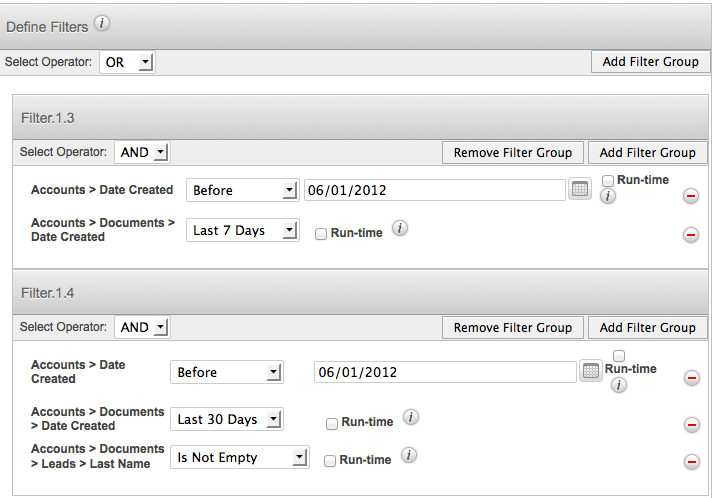Remove the Filter.1.3 Accounts Date Created Before filter
This screenshot has width=715, height=498.
point(691,196)
